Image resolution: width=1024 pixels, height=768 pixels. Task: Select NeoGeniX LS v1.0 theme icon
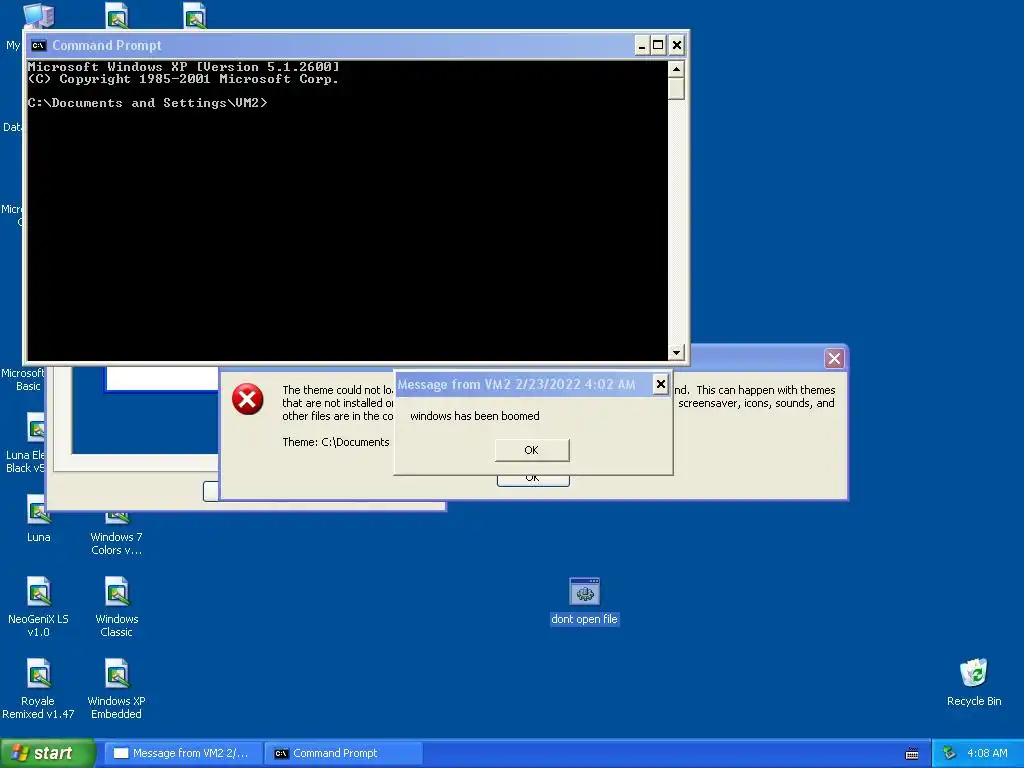[x=38, y=606]
